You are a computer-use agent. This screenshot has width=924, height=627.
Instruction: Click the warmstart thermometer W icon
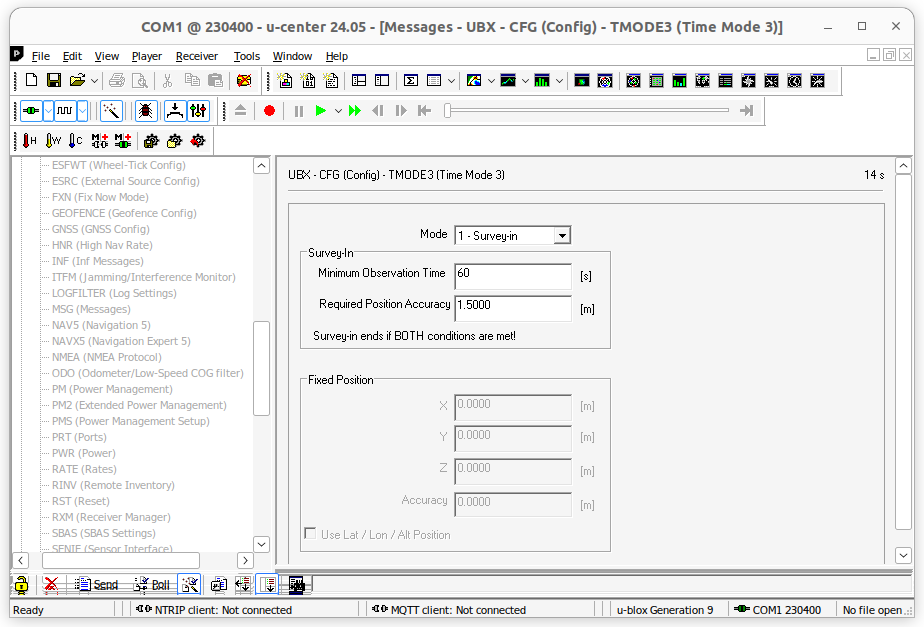(x=53, y=141)
